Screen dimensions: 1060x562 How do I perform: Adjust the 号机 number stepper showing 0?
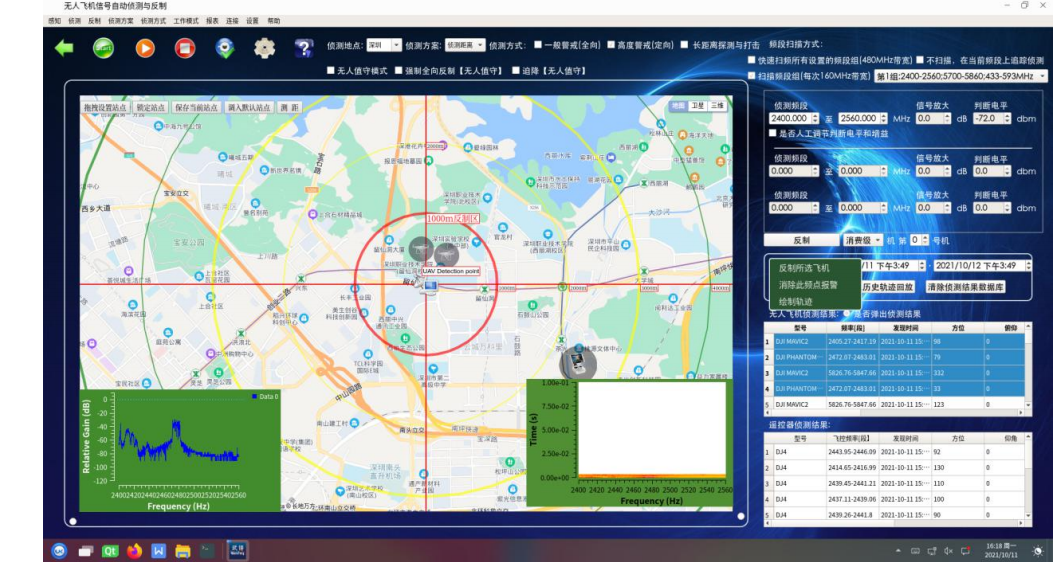tap(925, 240)
